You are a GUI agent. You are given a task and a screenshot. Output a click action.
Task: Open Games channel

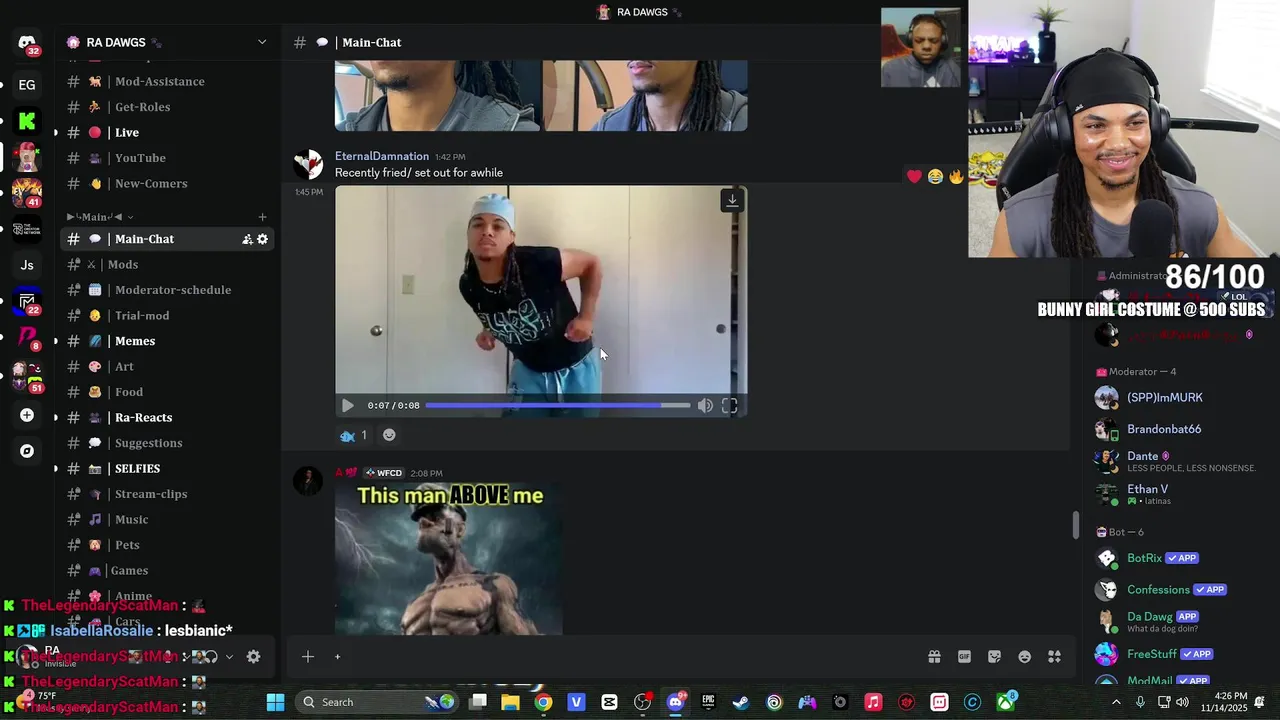(x=167, y=570)
